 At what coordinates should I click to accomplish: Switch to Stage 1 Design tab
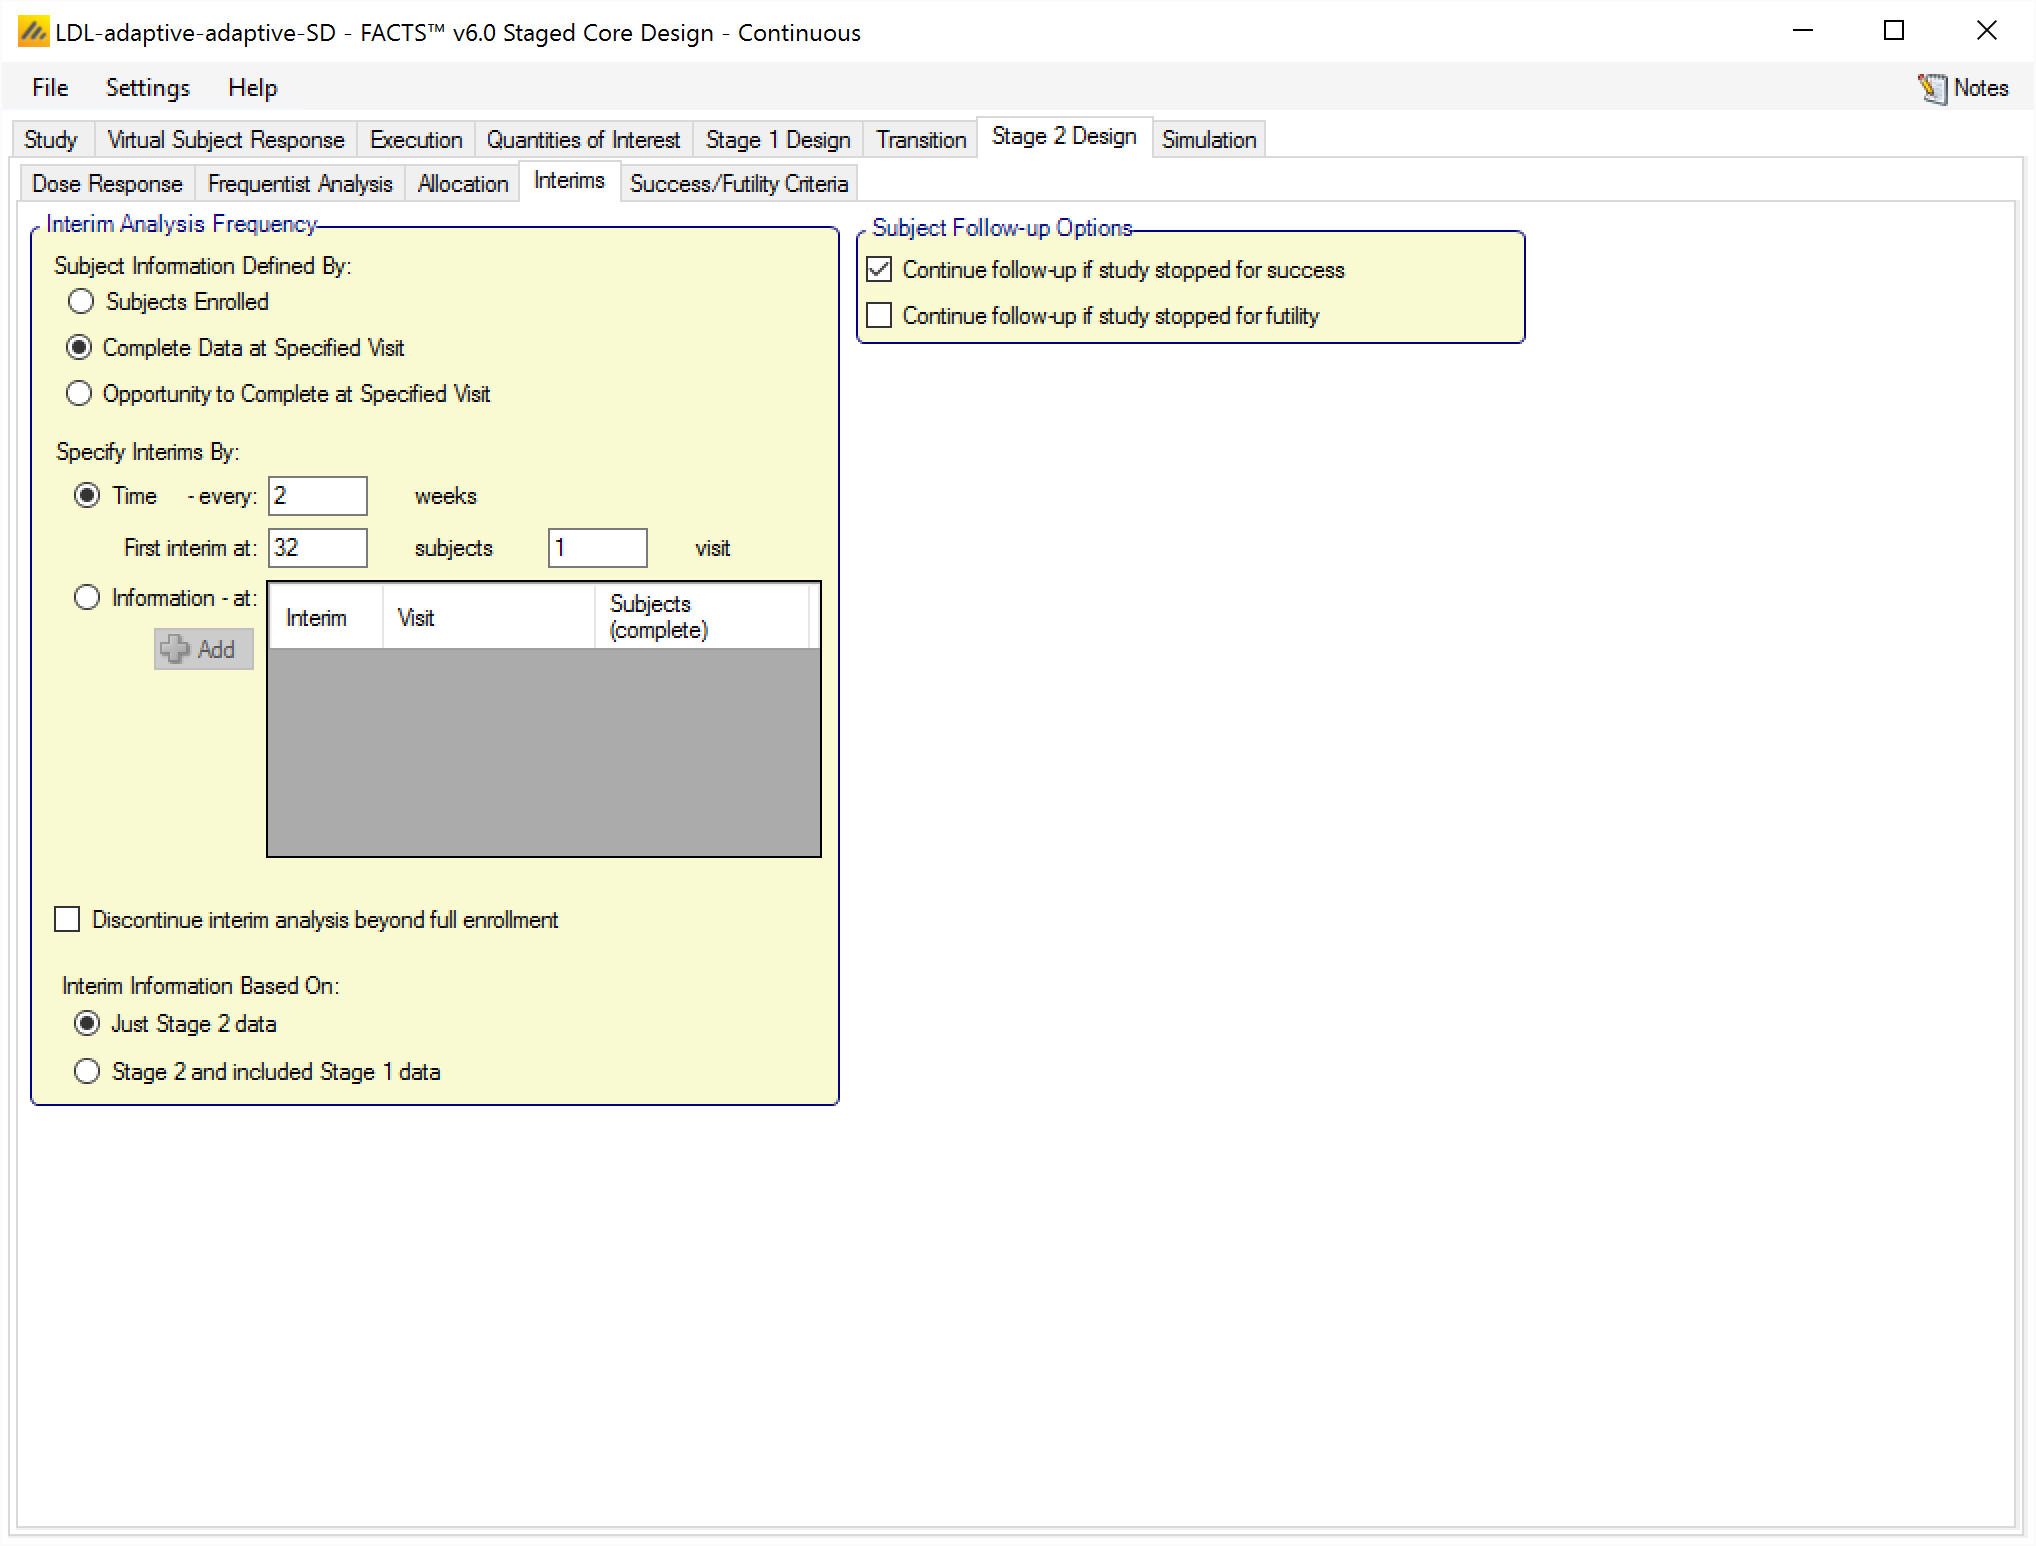point(777,140)
